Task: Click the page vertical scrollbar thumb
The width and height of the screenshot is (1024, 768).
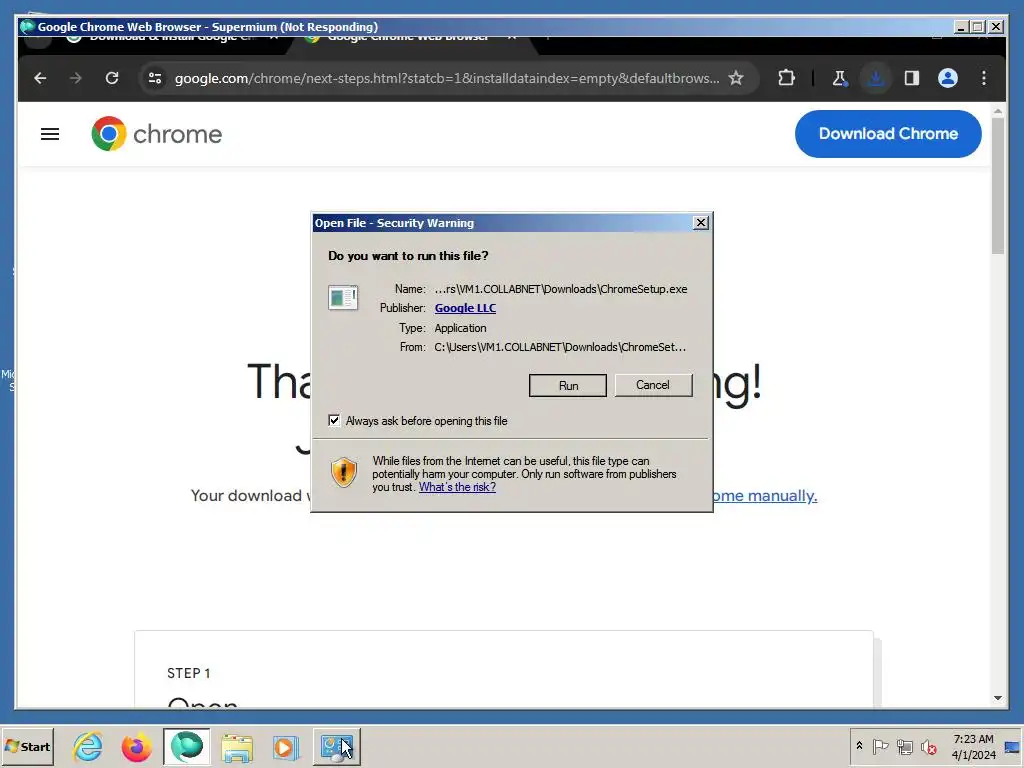Action: point(997,186)
